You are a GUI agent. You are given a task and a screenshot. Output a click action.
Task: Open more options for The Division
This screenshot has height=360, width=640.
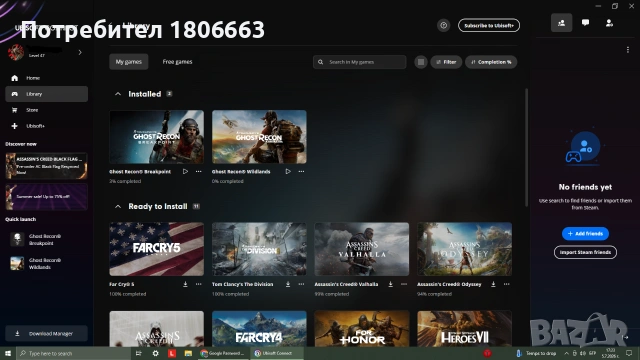[x=301, y=284]
